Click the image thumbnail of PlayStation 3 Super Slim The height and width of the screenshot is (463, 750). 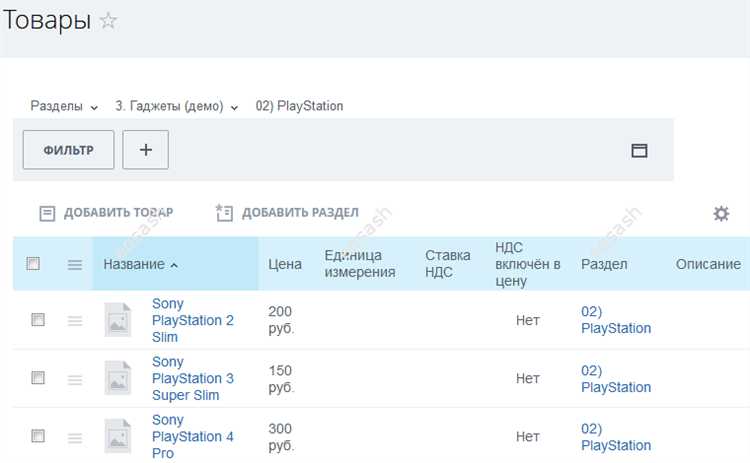(118, 378)
